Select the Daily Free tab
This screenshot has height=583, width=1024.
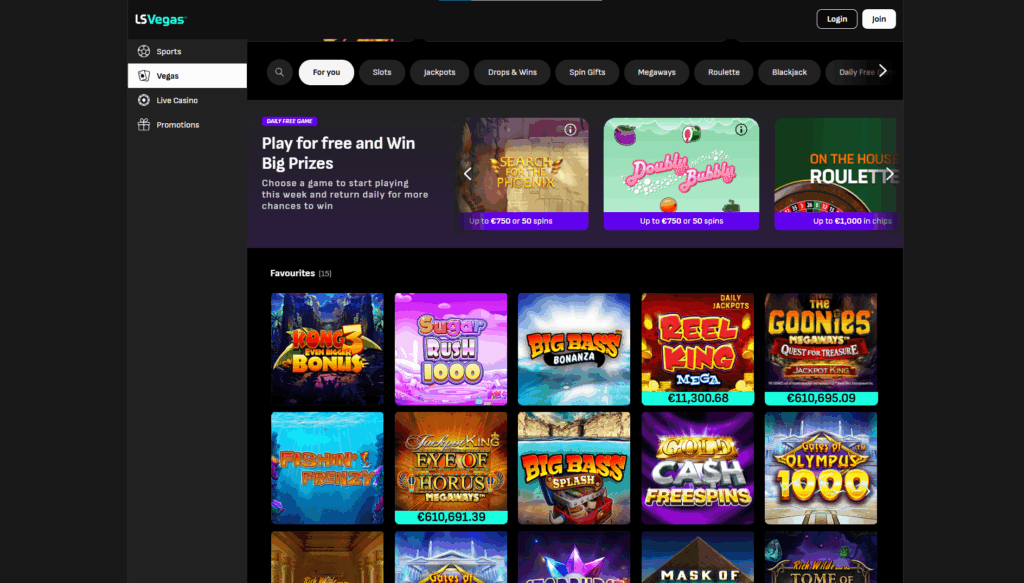coord(856,72)
